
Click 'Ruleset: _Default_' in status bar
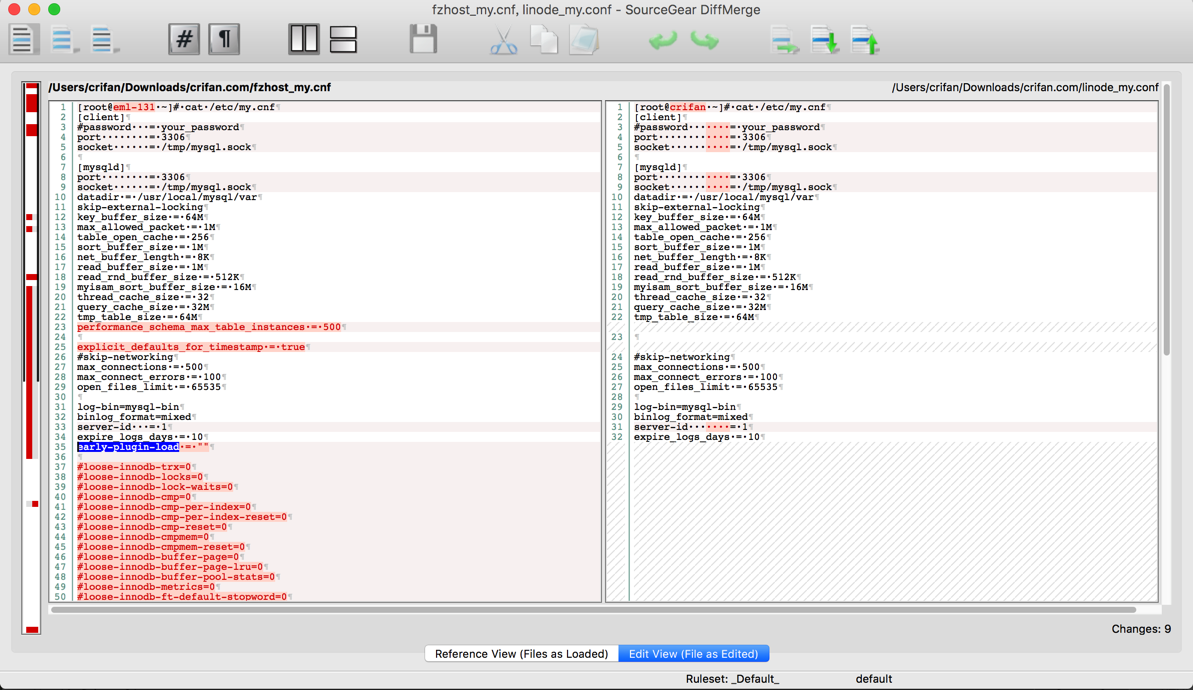coord(732,679)
